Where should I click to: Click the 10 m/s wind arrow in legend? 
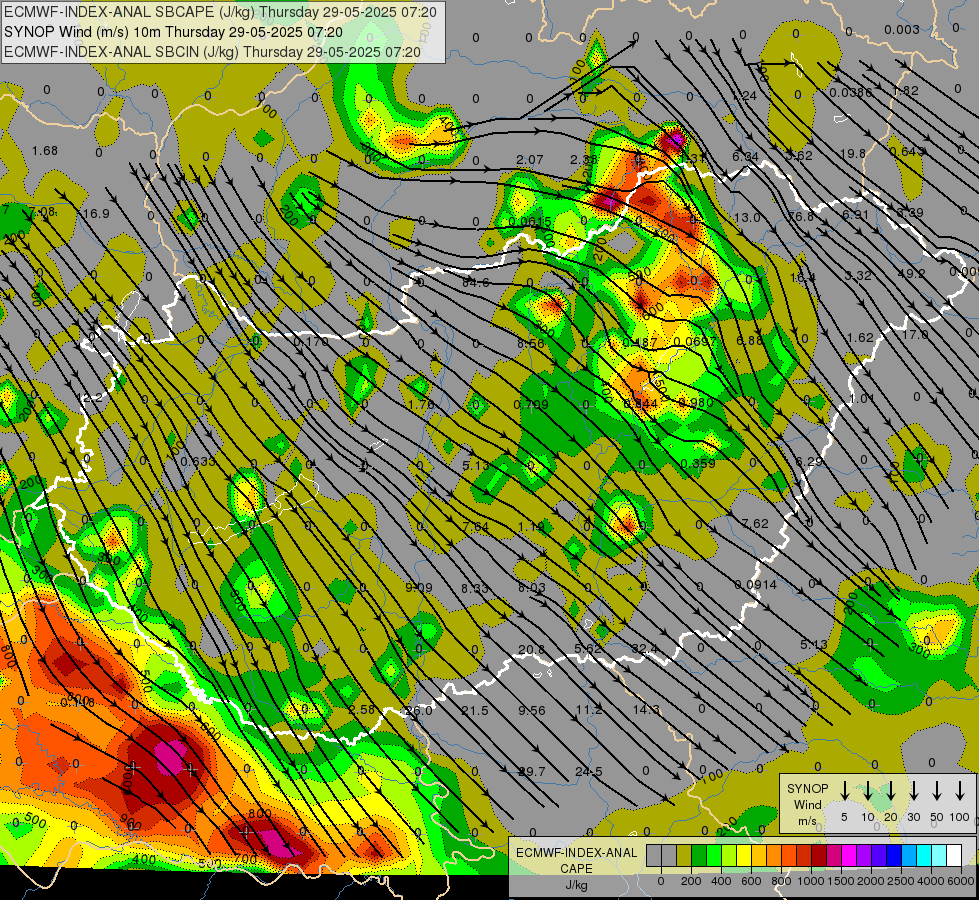coord(867,790)
